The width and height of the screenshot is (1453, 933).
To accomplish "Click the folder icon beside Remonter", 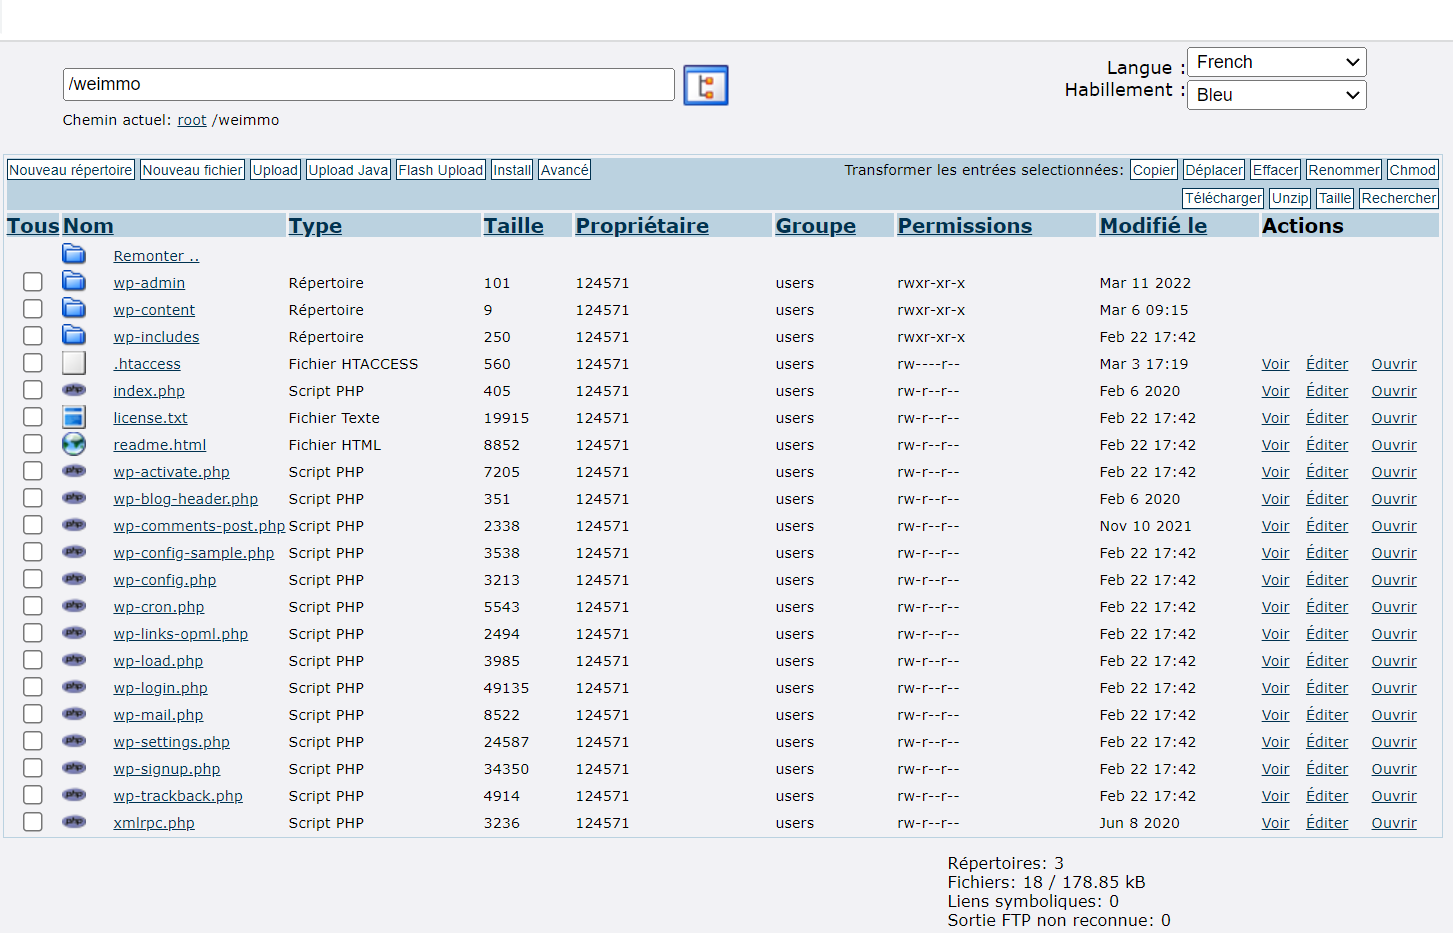I will pos(74,255).
